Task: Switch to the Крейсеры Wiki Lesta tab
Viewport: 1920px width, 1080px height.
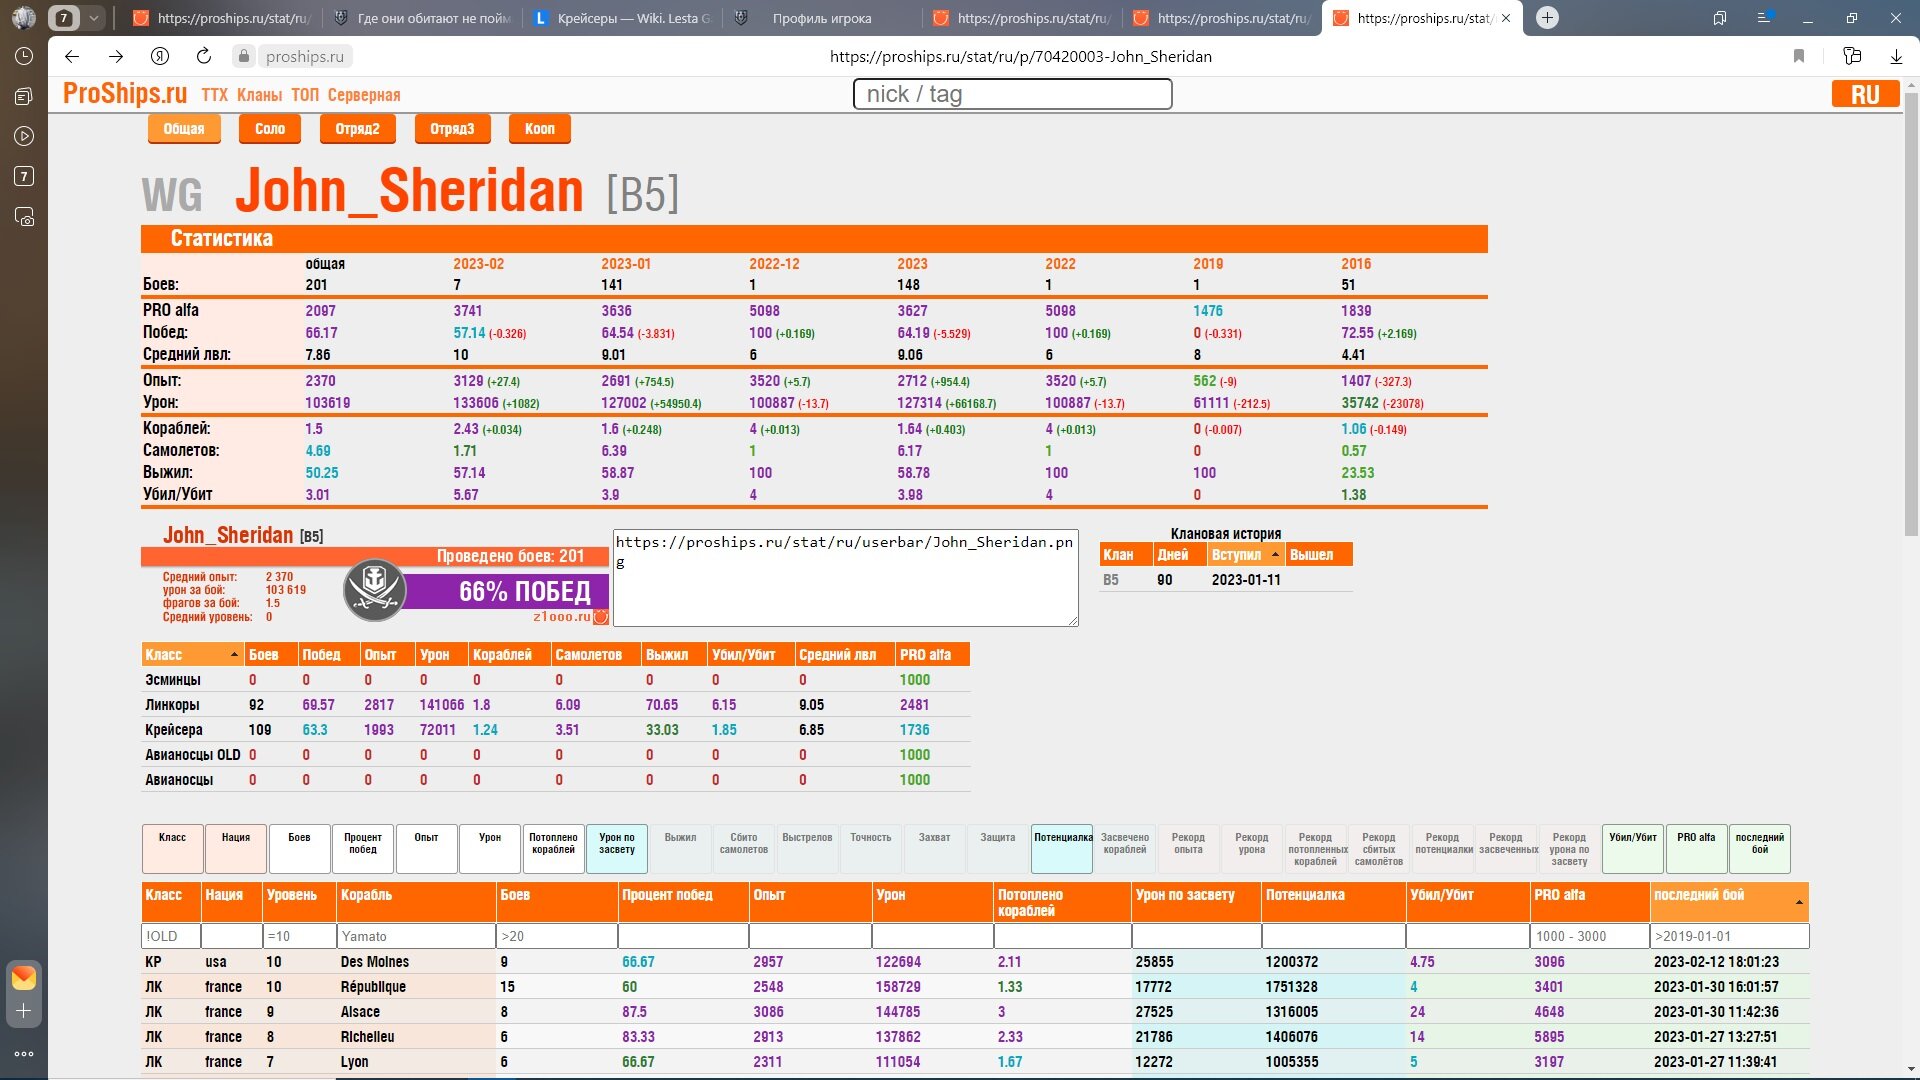Action: [x=621, y=18]
